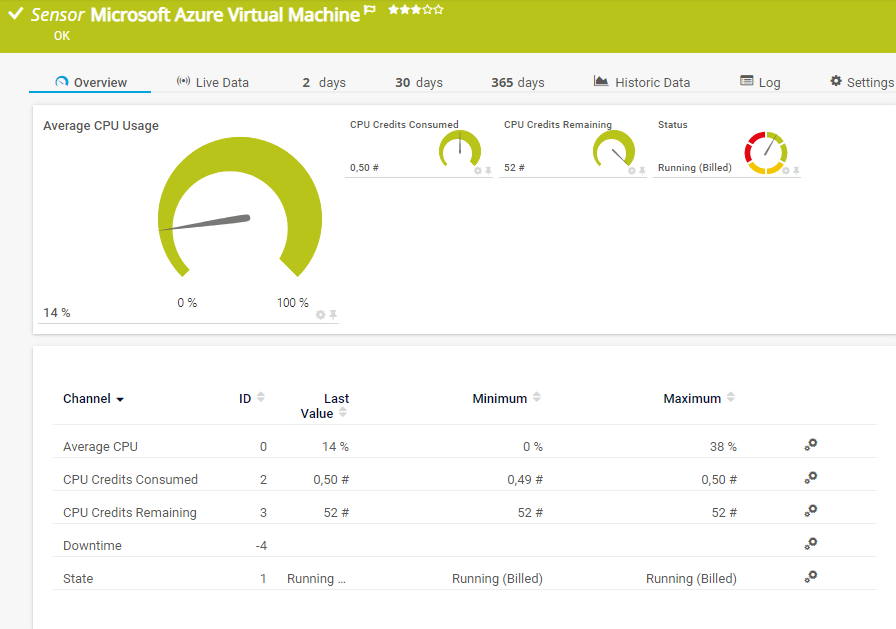The image size is (896, 629).
Task: Pin the Average CPU Usage gauge
Action: click(333, 314)
